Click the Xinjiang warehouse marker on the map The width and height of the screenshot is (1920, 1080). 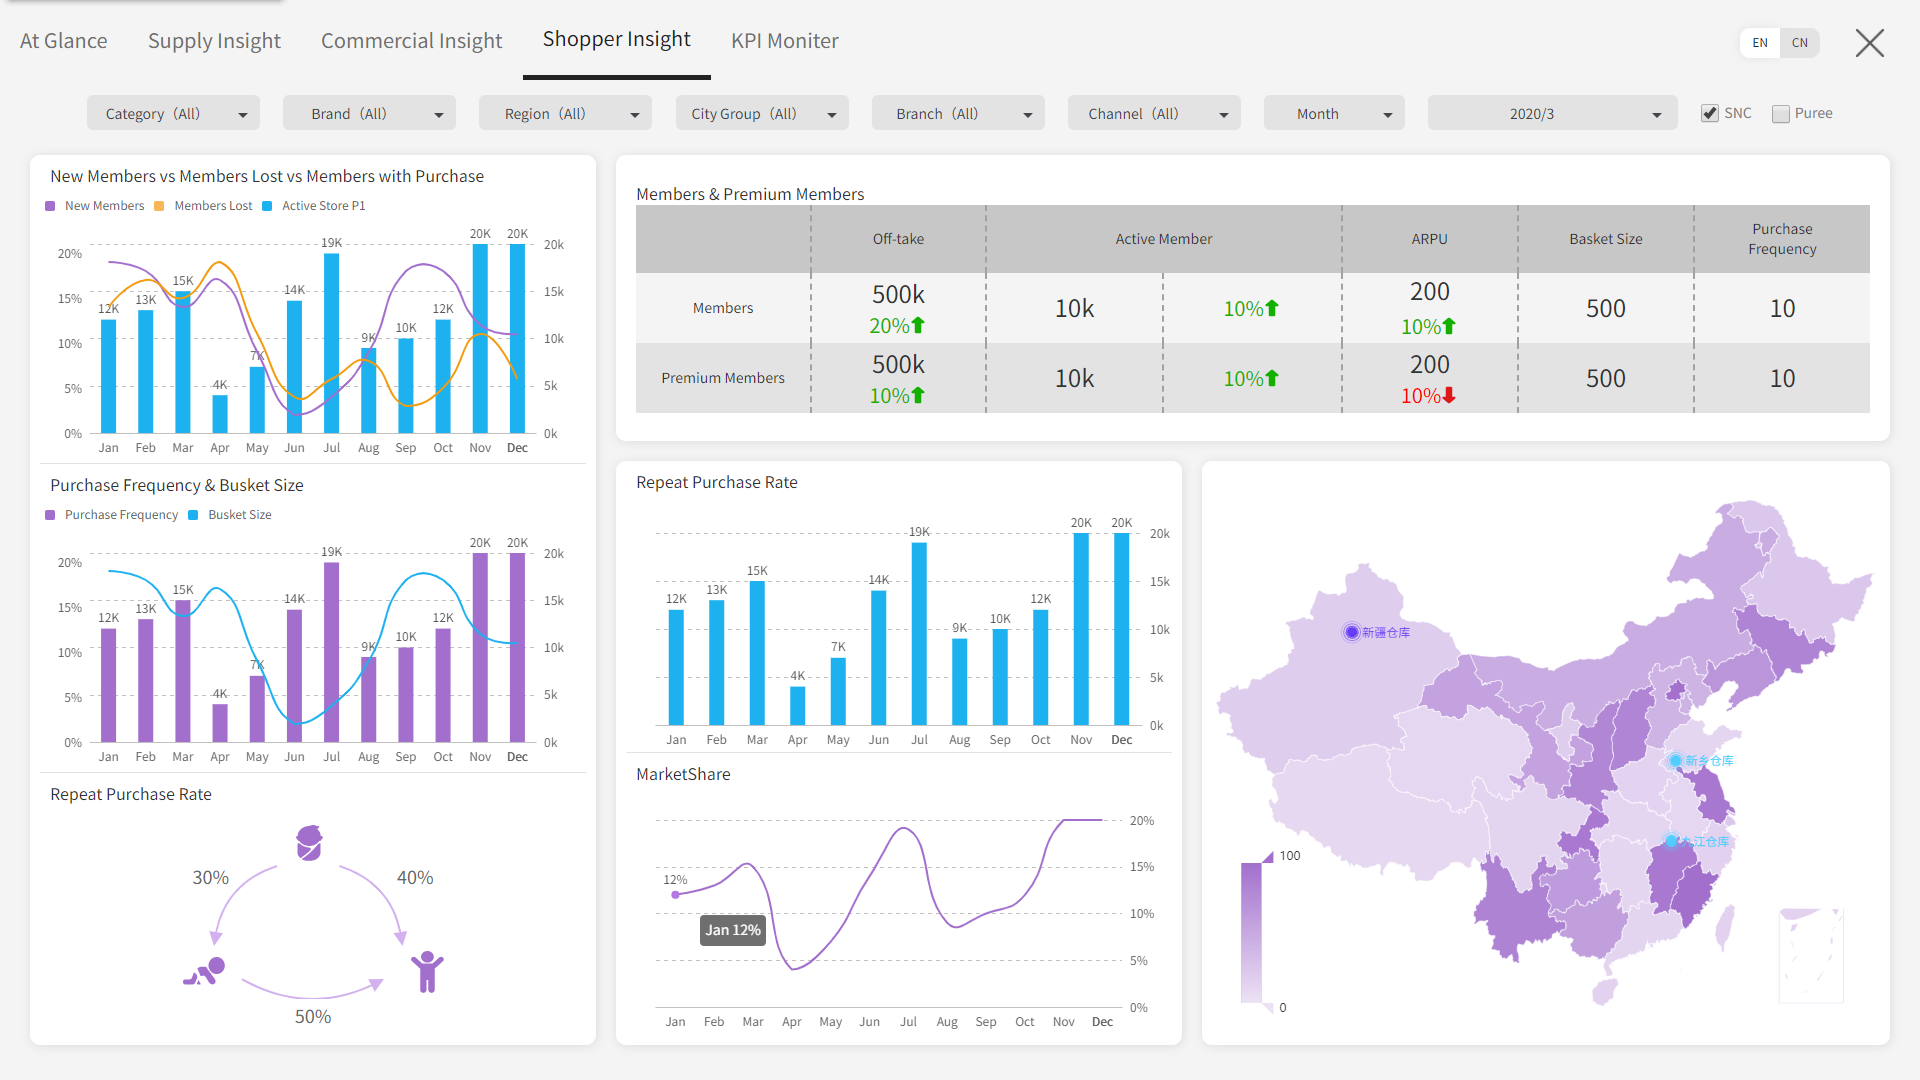tap(1352, 632)
